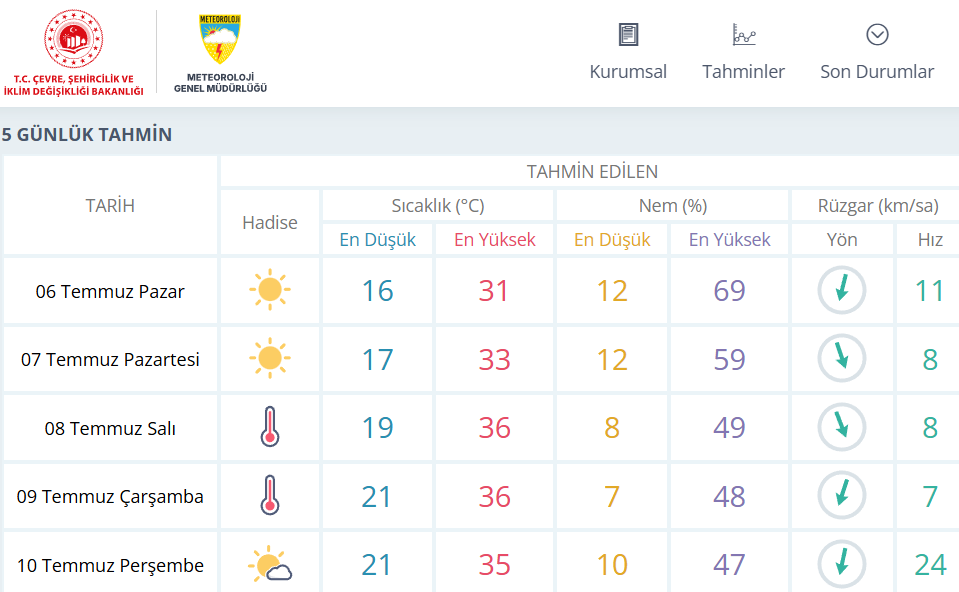Expand the Son Durumlar menu label
This screenshot has width=959, height=592.
tap(877, 72)
